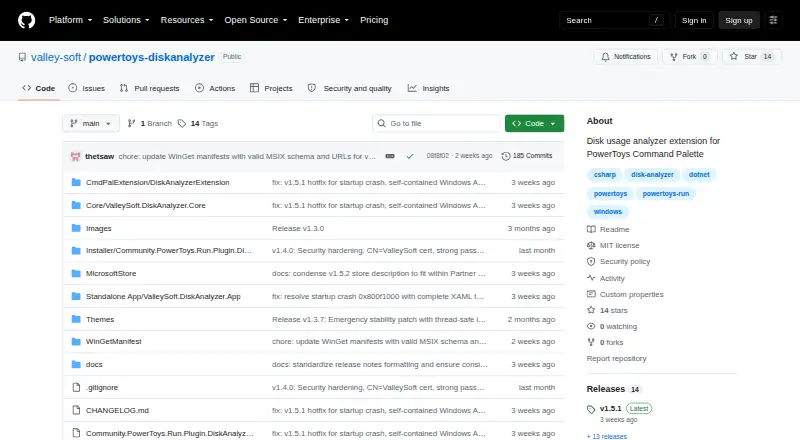Click the folder icon for CmdPalExtension

coord(76,182)
